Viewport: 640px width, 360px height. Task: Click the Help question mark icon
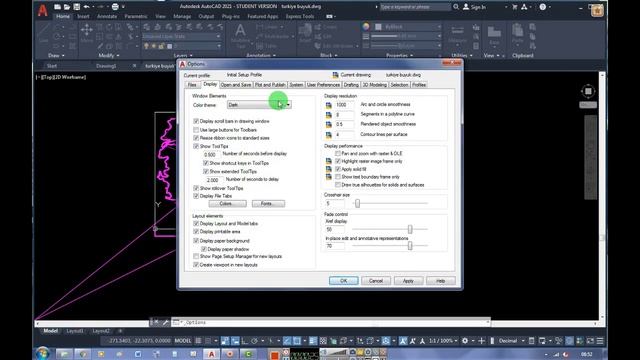(x=542, y=7)
